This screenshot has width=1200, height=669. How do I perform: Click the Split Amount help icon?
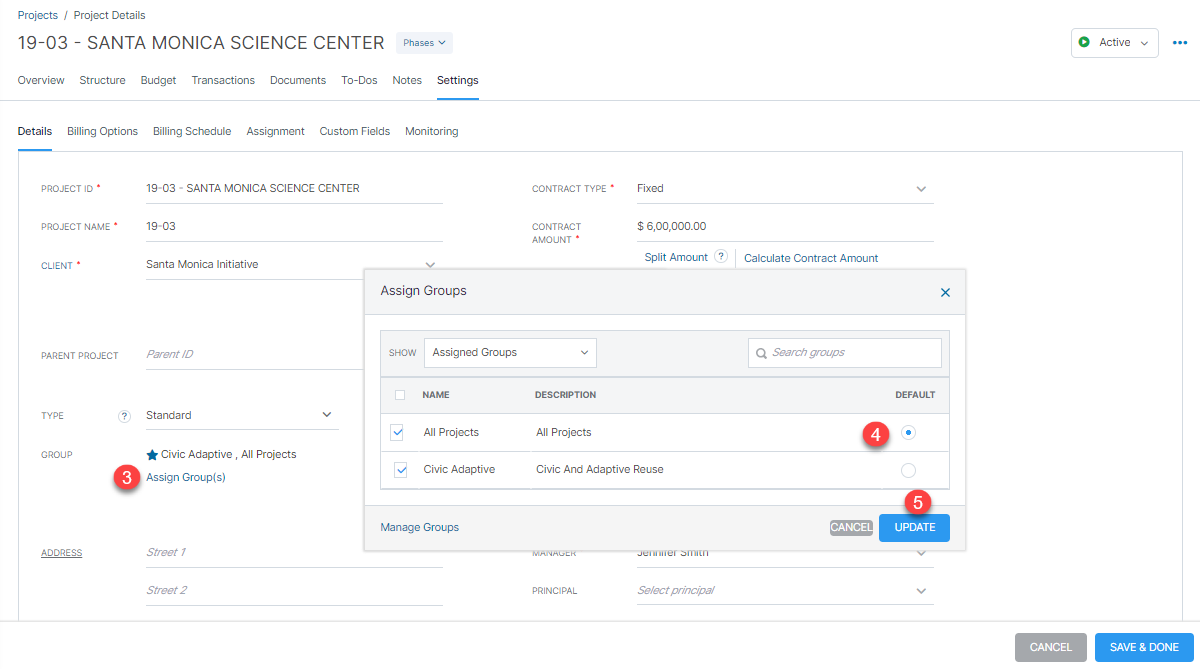(723, 256)
